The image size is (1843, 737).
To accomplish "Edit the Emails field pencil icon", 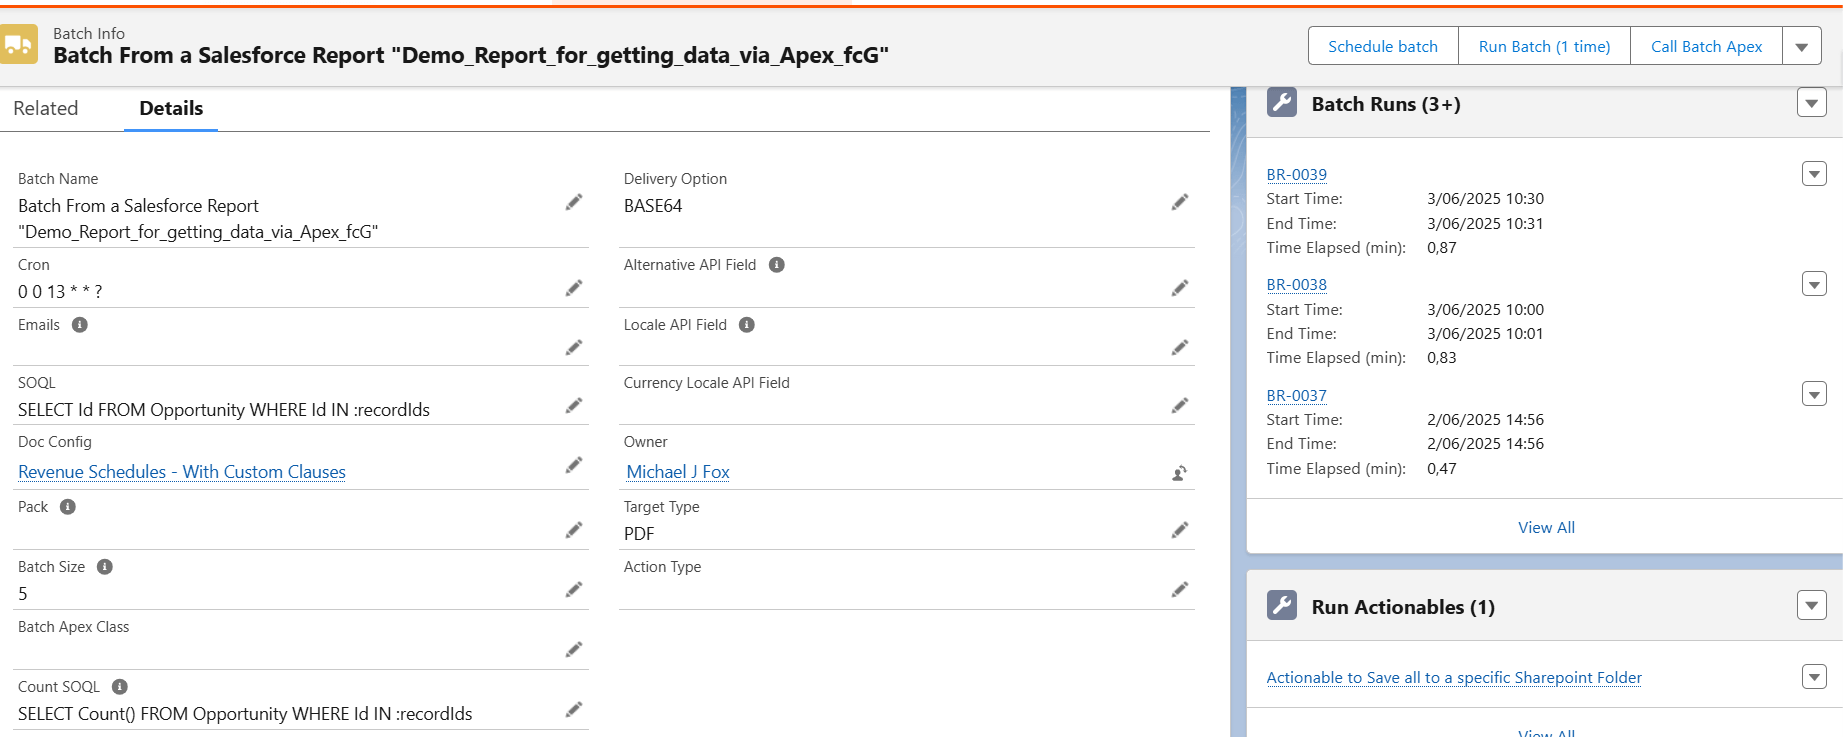I will tap(574, 347).
